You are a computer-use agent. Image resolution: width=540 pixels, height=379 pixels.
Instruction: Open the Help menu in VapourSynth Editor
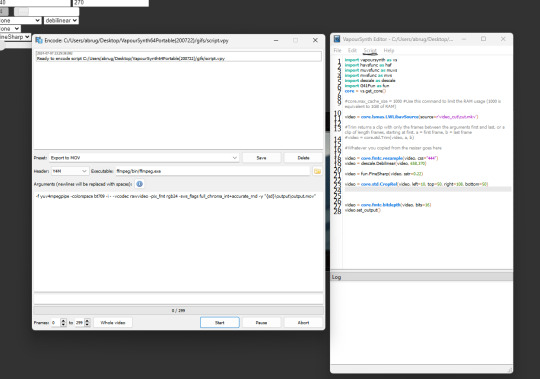click(x=389, y=50)
